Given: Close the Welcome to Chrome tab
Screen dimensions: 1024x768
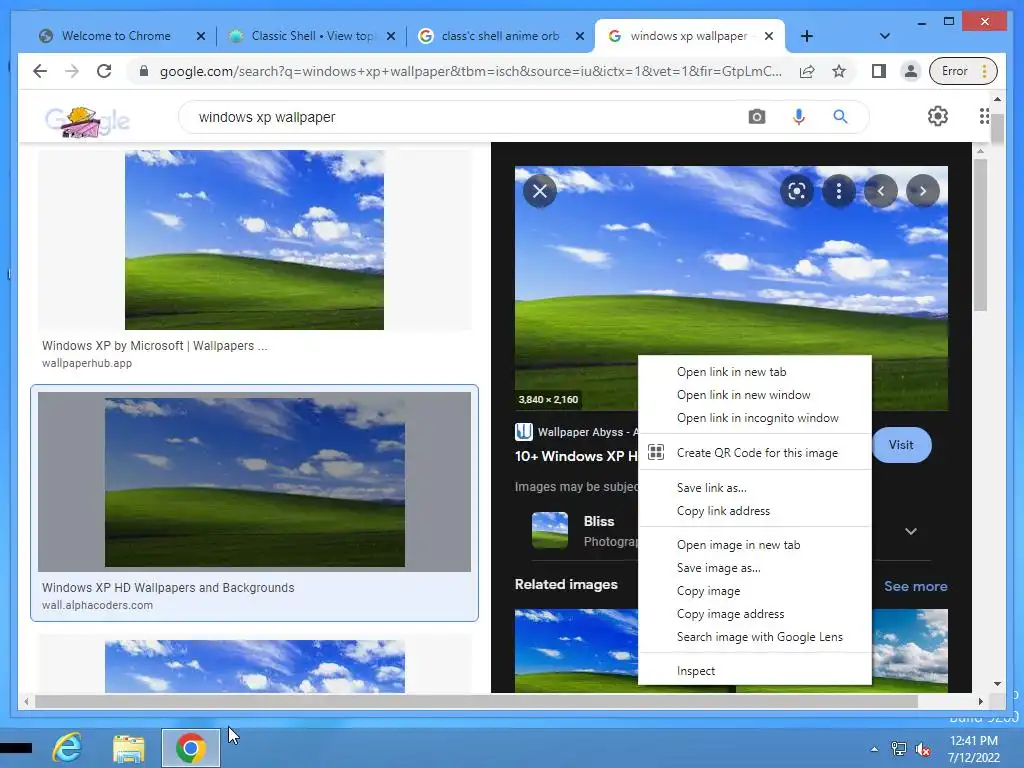Looking at the screenshot, I should [x=201, y=36].
